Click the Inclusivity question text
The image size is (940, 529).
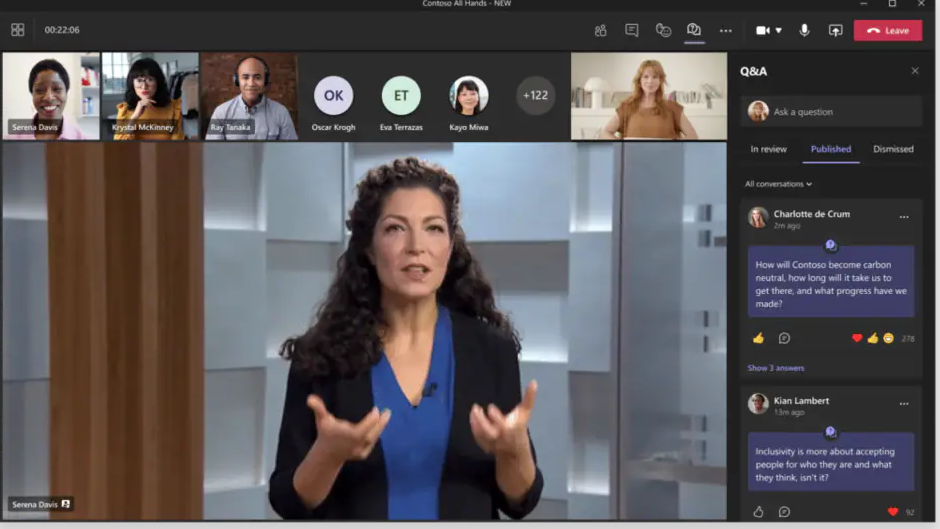pos(825,464)
